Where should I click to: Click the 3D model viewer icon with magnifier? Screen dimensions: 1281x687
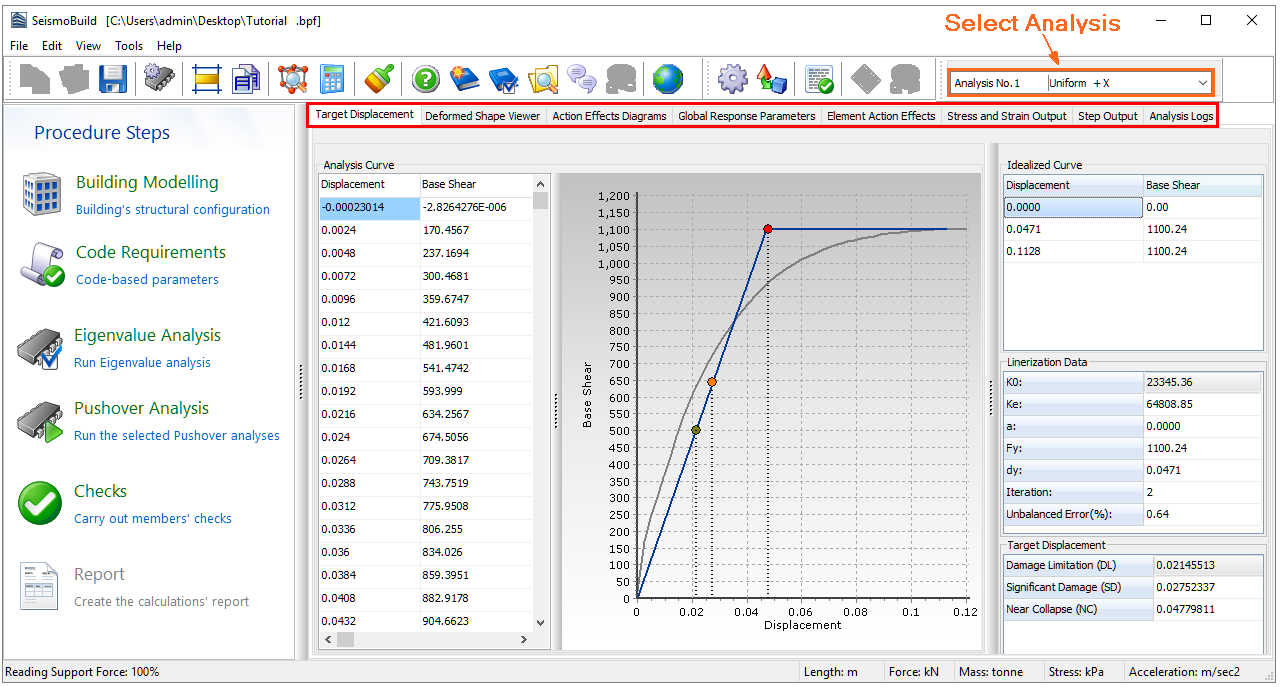[293, 79]
